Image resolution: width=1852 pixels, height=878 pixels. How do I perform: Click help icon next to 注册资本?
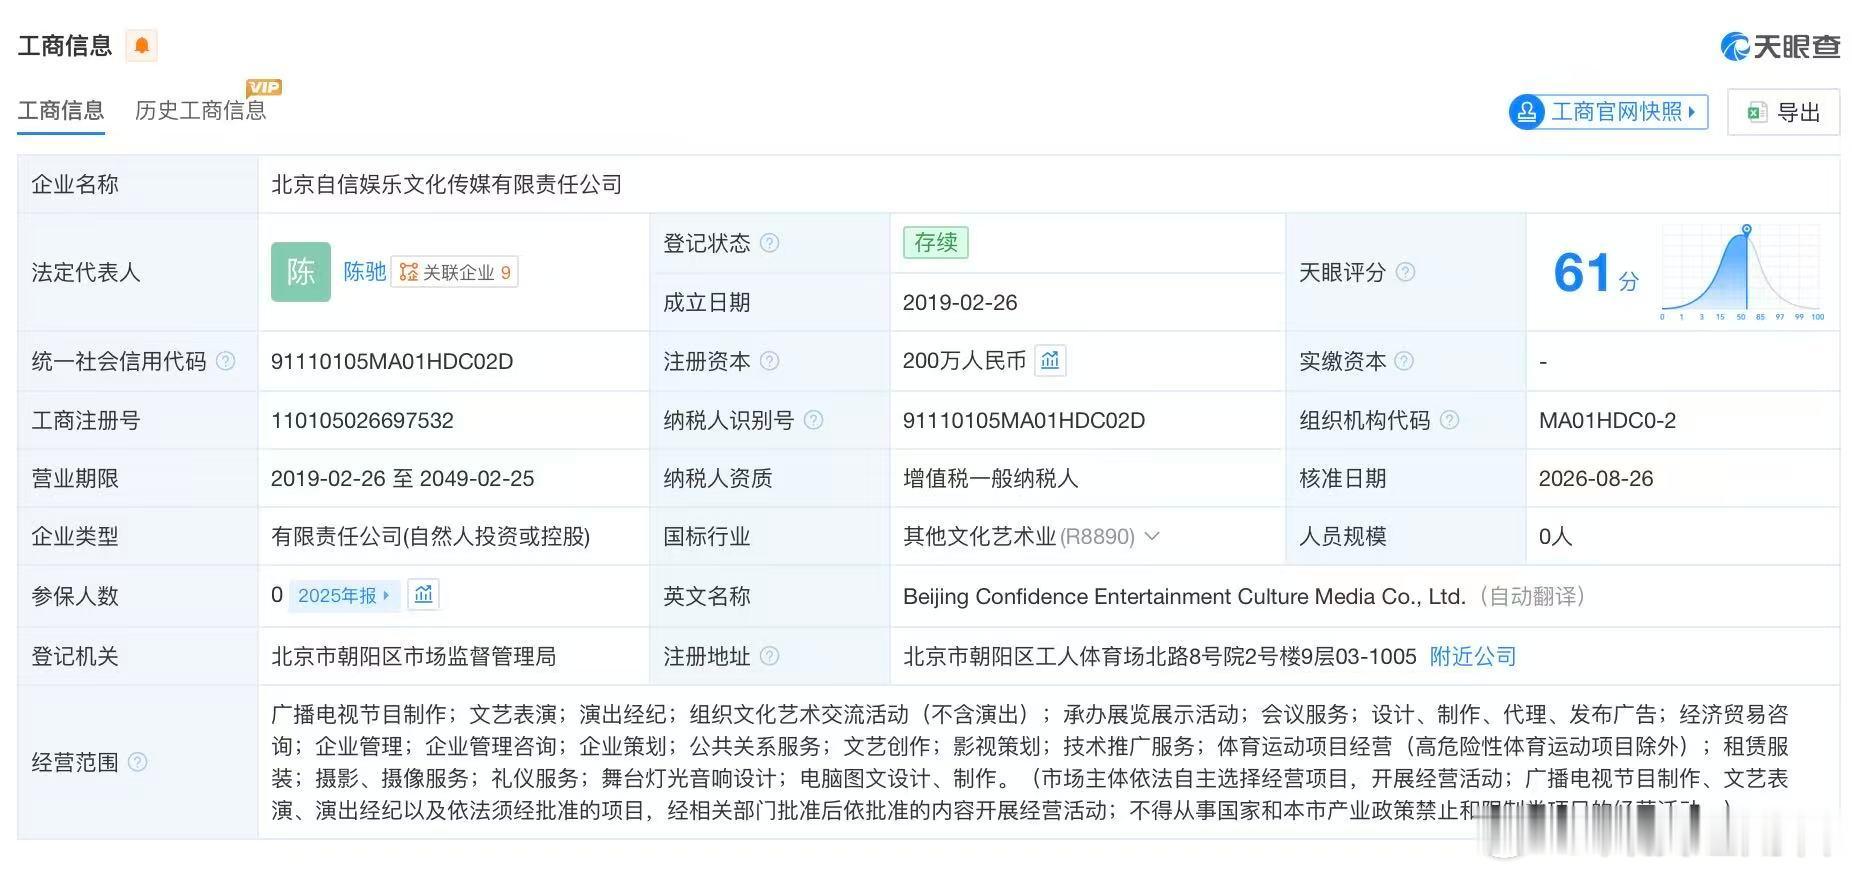pyautogui.click(x=769, y=361)
